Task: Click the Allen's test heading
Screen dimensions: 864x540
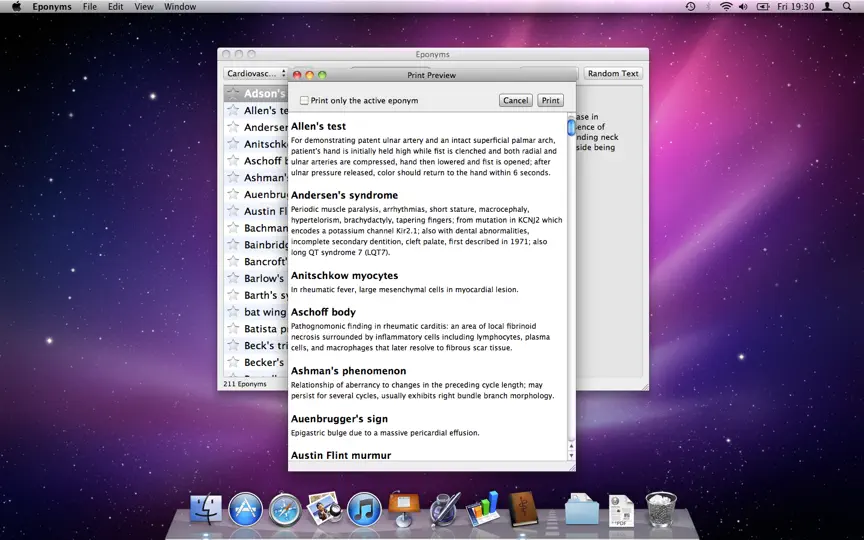Action: [x=318, y=126]
